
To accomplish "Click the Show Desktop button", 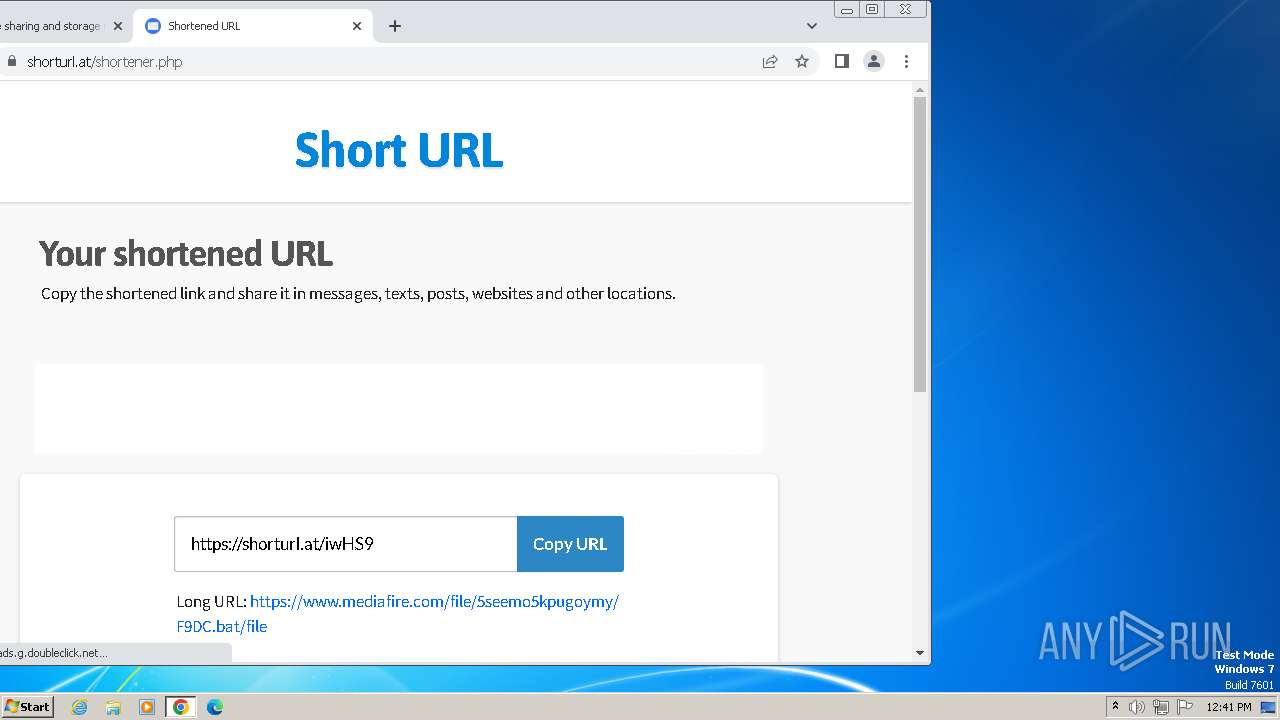I will tap(1268, 707).
